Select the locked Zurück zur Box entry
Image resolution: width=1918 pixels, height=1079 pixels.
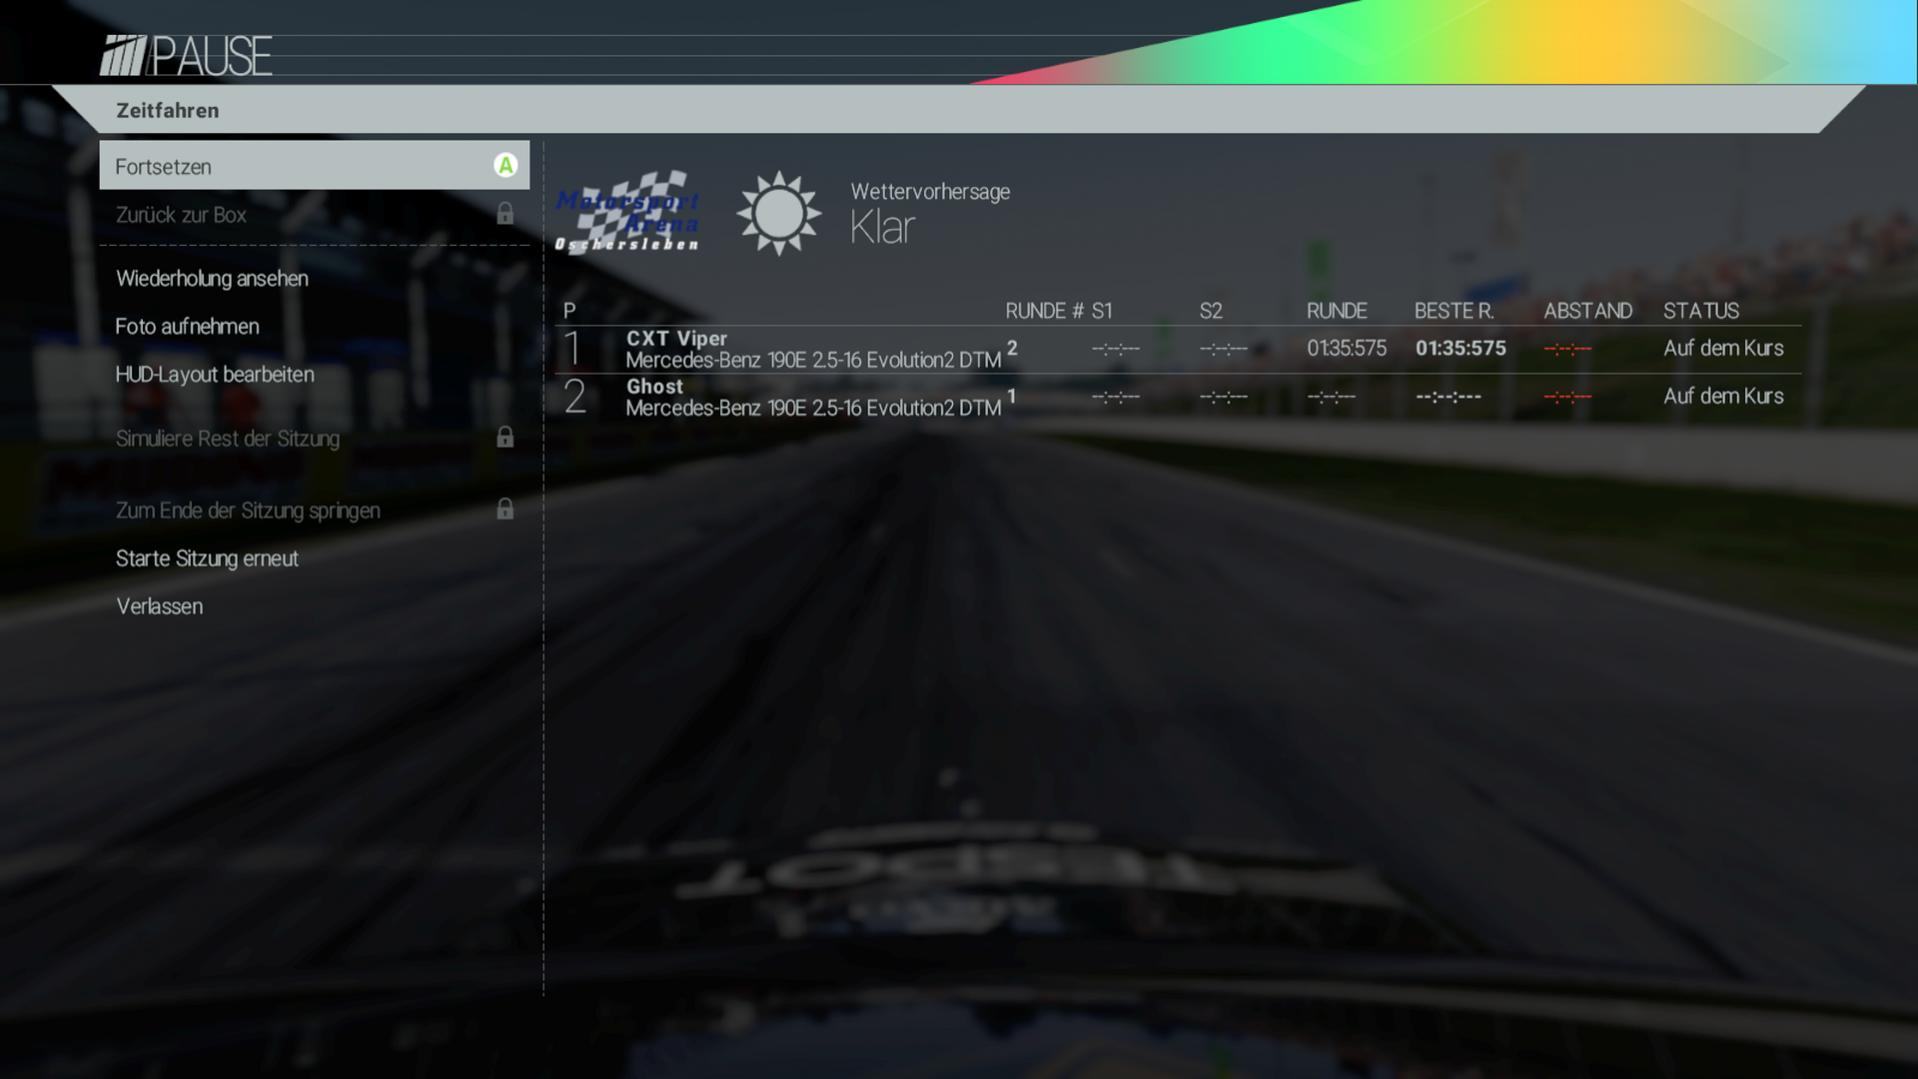[314, 214]
